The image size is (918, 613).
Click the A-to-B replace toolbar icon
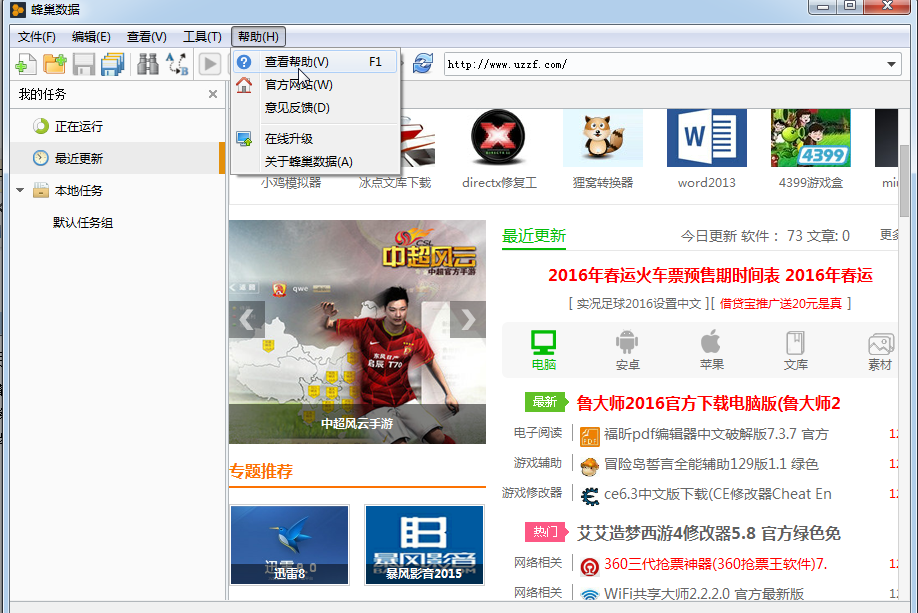(176, 64)
